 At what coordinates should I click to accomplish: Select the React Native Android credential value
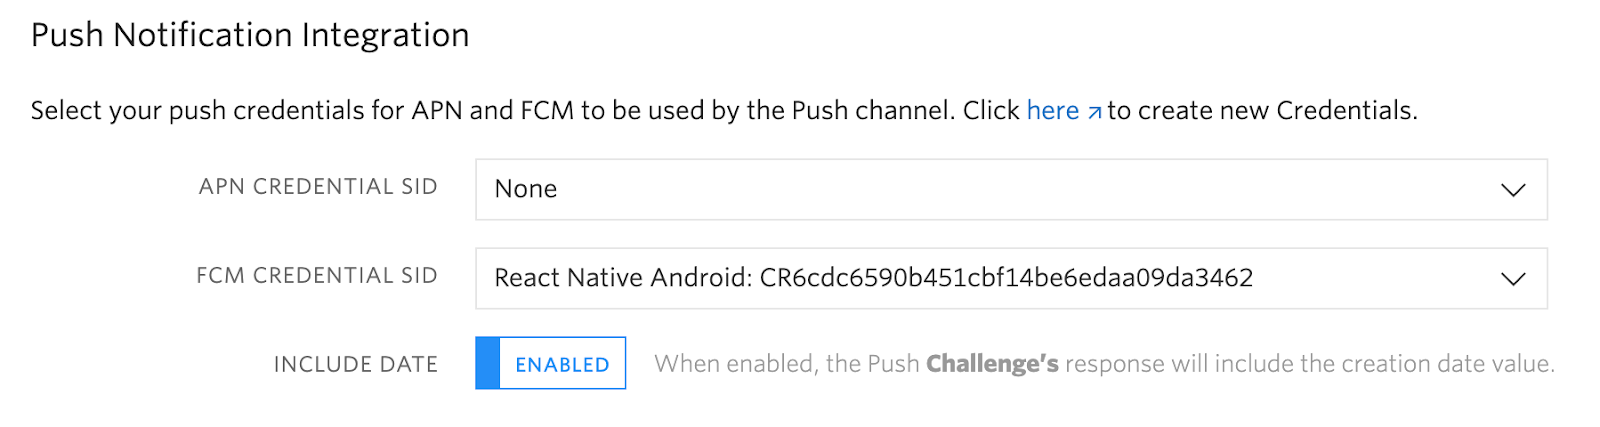click(x=873, y=278)
